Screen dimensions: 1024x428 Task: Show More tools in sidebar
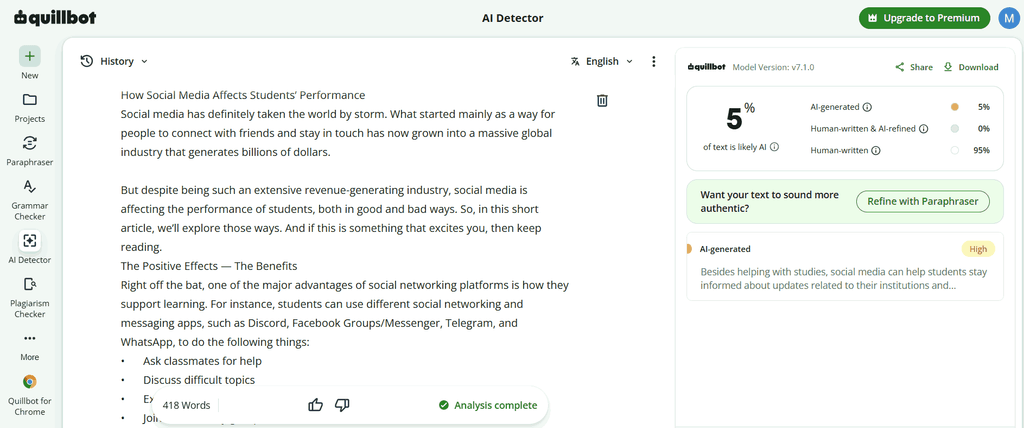click(29, 346)
